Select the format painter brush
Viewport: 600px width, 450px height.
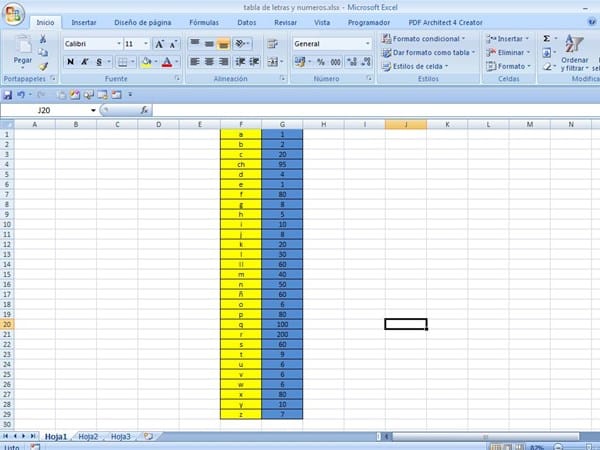click(x=43, y=67)
